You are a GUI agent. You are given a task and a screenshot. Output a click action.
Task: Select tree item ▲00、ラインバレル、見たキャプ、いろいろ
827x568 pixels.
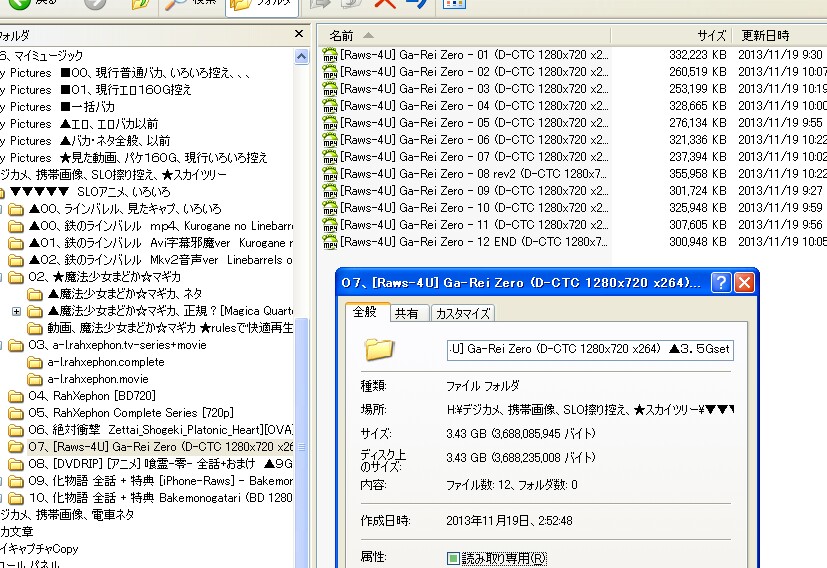124,209
